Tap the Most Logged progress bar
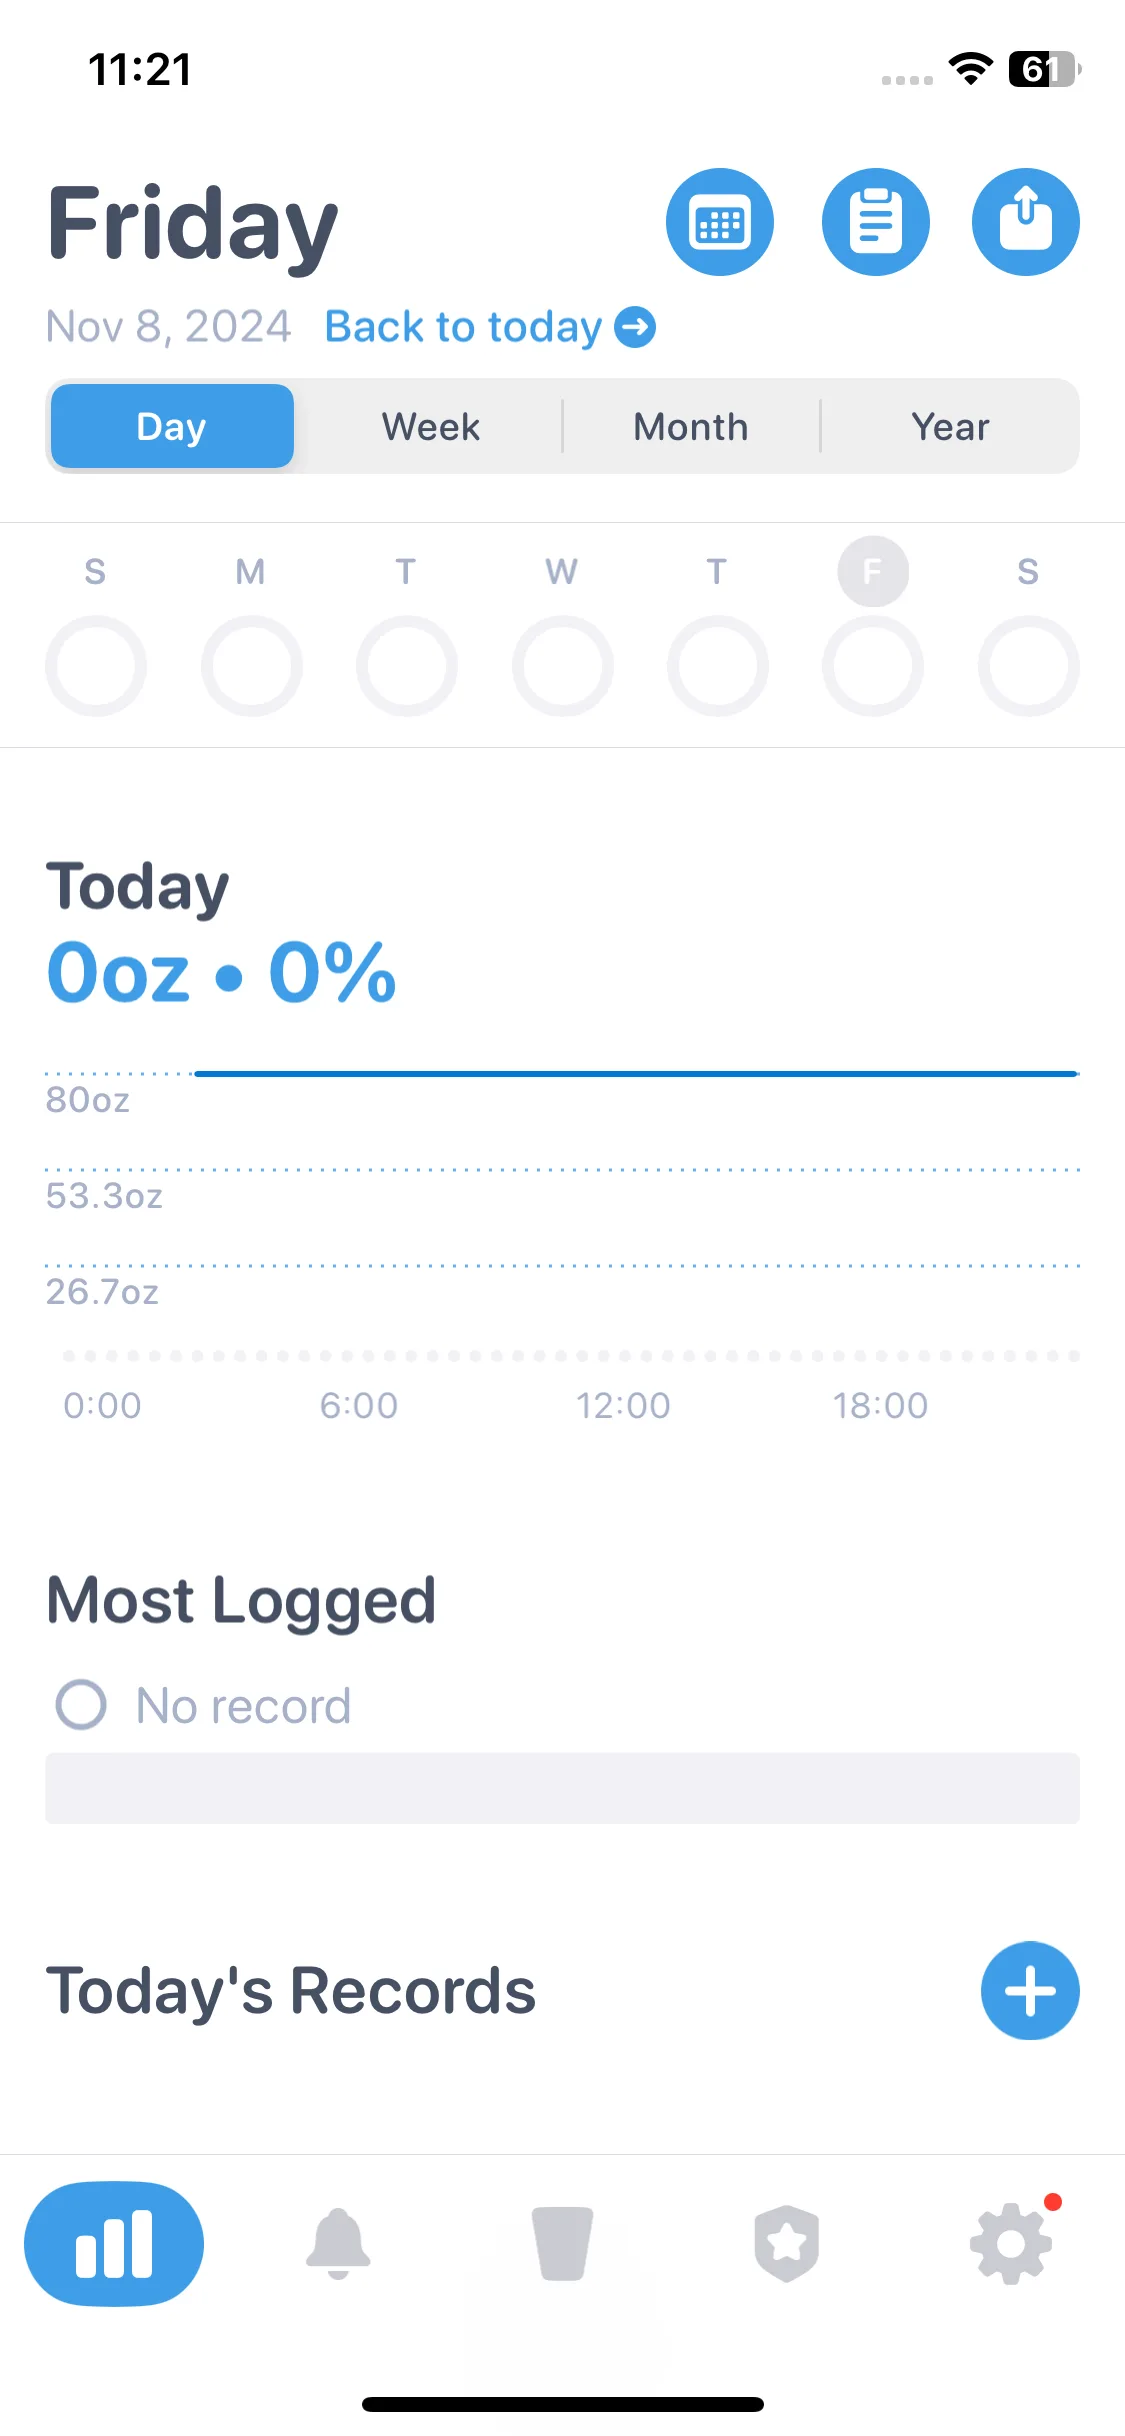 [562, 1788]
